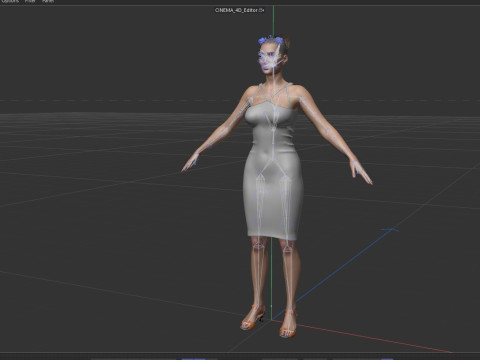Open the viewport Options menu
Screen dimensions: 480x360
10,1
